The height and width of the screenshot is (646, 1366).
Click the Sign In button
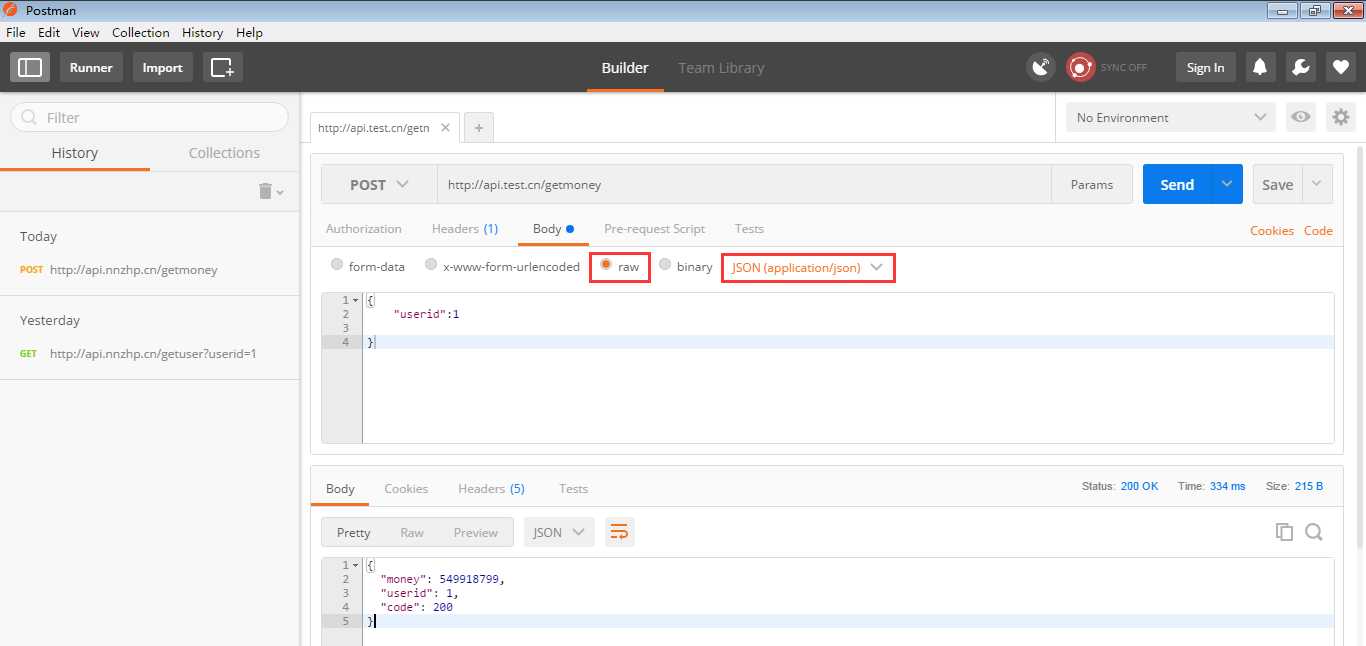coord(1205,67)
